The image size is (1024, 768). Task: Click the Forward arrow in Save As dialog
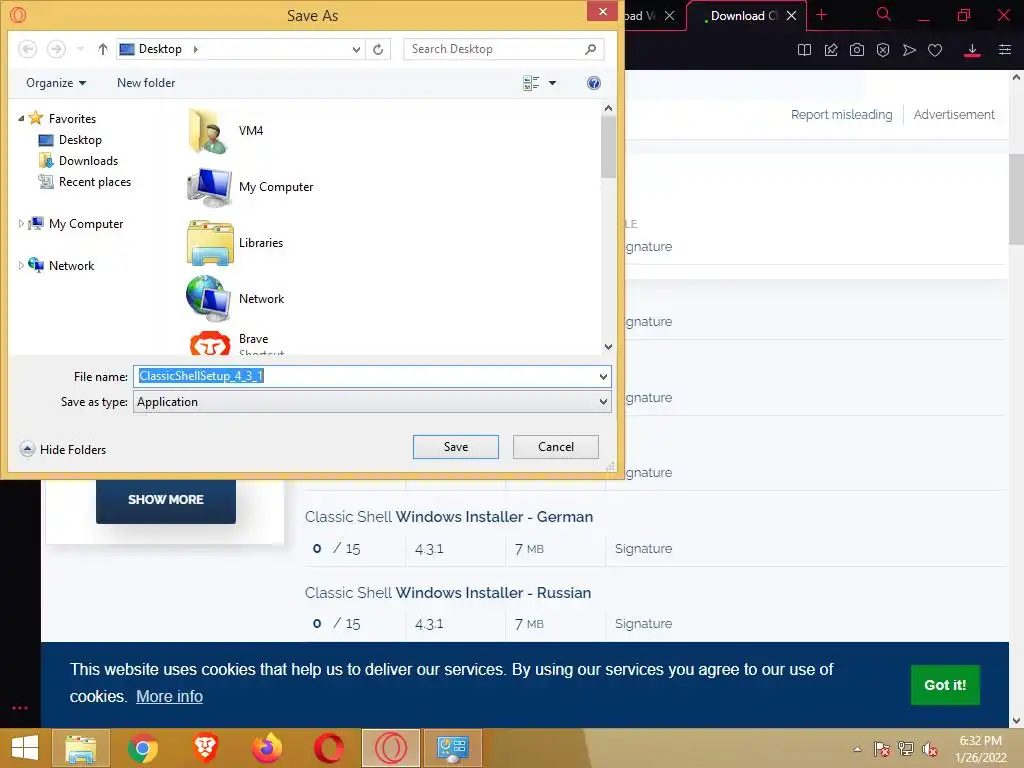pyautogui.click(x=56, y=49)
